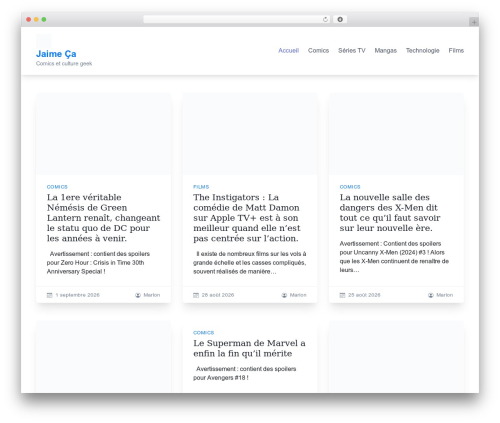
Task: Click the excerpt starting Il existe de nombreux films
Action: 250,263
